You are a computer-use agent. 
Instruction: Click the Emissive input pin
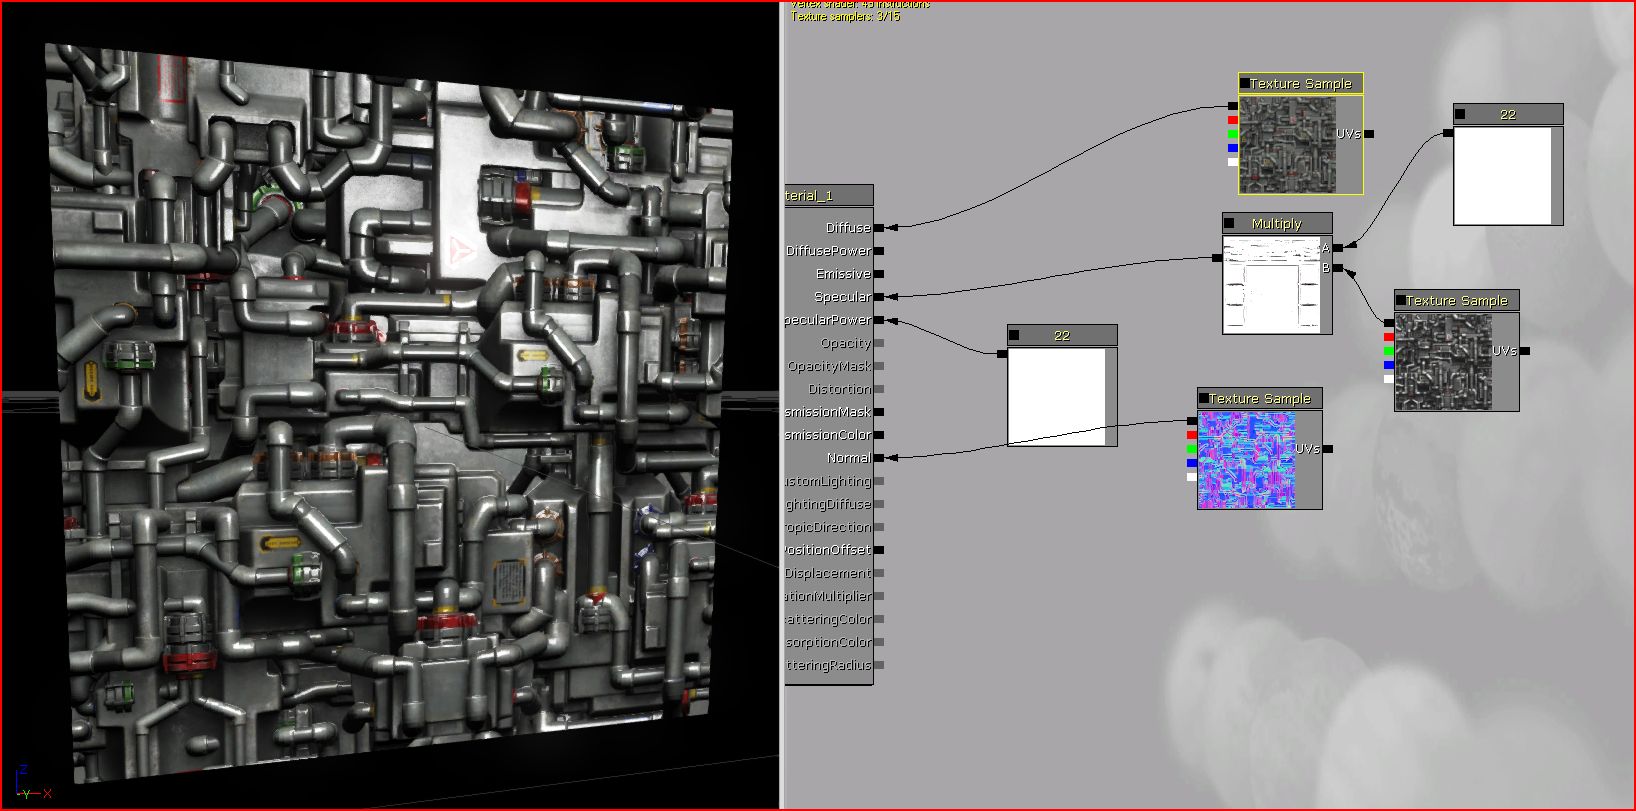879,274
